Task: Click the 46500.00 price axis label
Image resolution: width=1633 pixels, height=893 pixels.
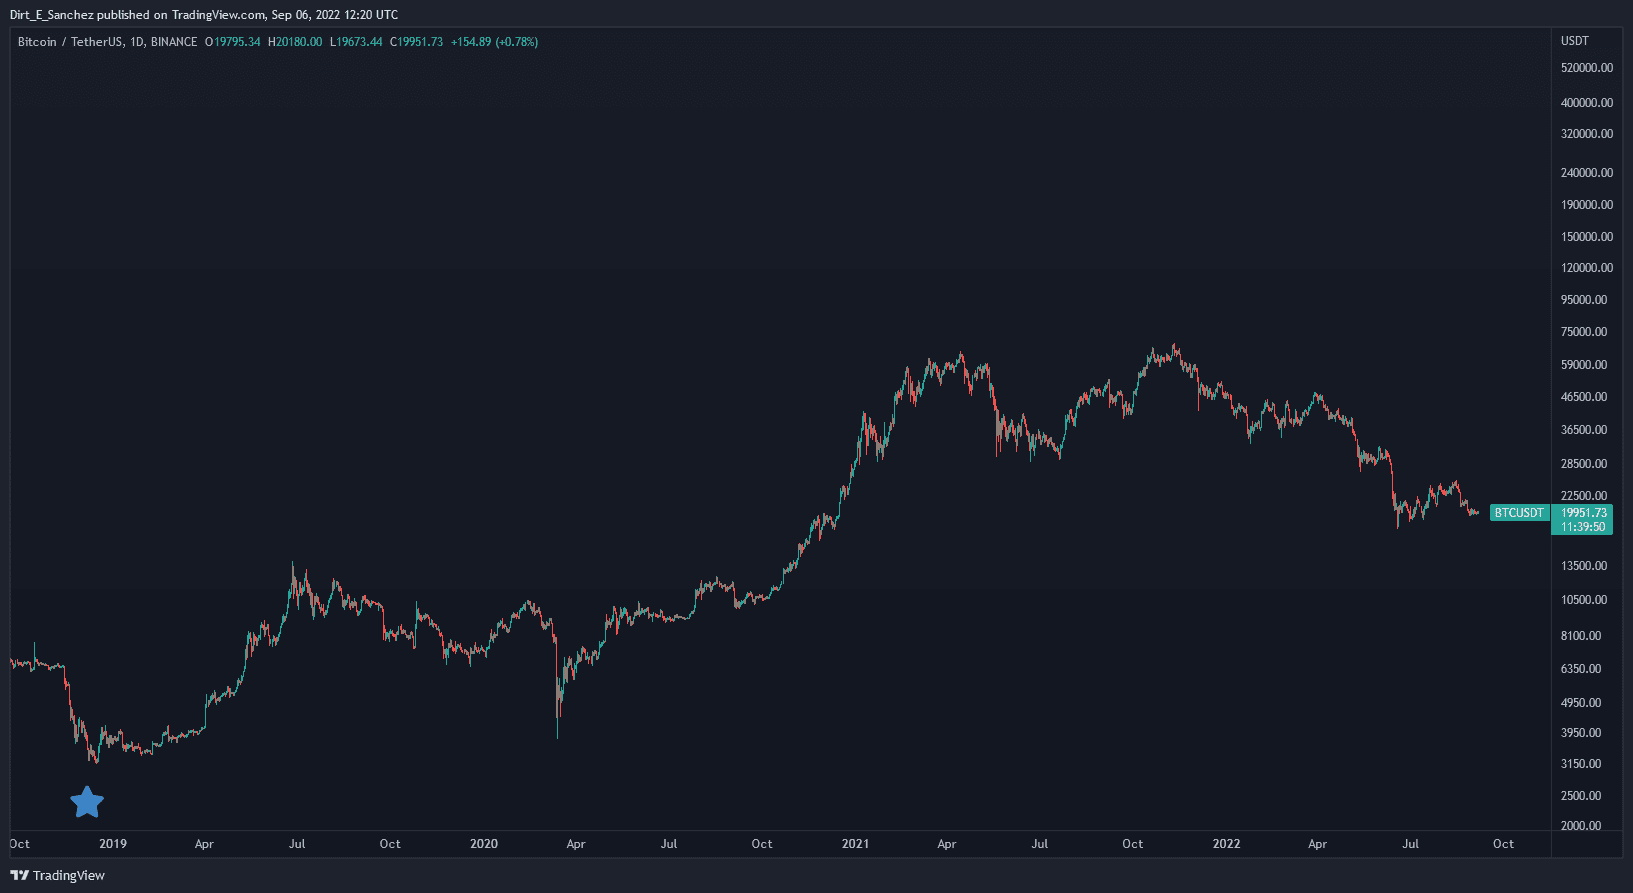Action: pos(1584,397)
